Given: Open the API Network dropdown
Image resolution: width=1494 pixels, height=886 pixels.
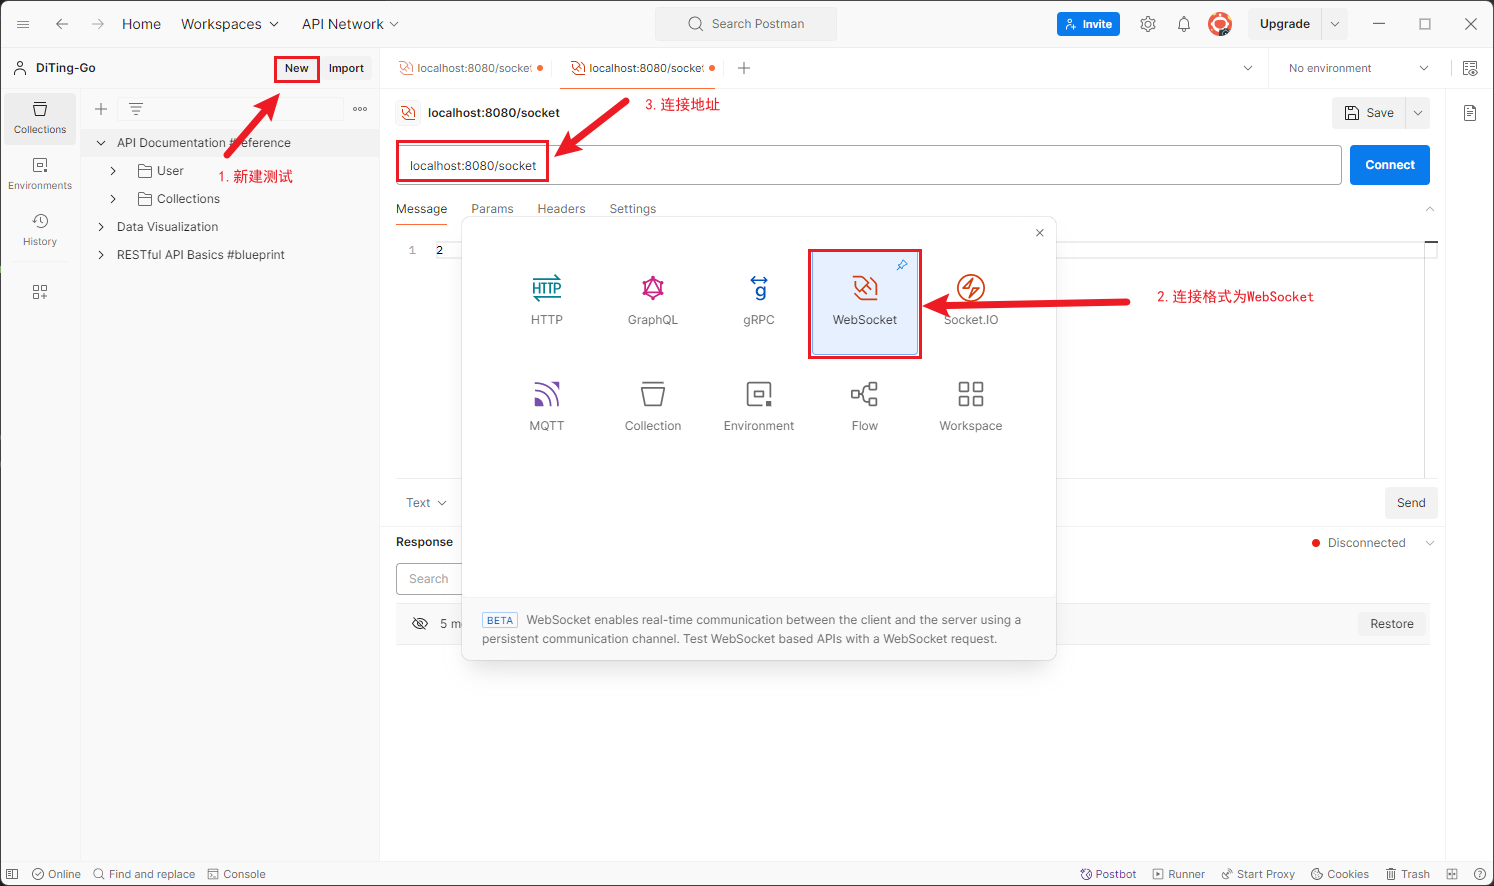Looking at the screenshot, I should (x=350, y=24).
